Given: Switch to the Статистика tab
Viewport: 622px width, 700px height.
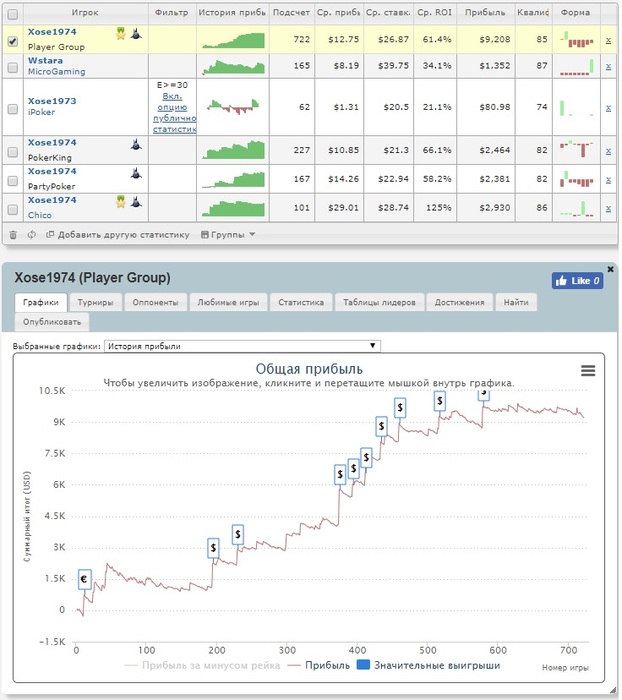Looking at the screenshot, I should click(301, 302).
